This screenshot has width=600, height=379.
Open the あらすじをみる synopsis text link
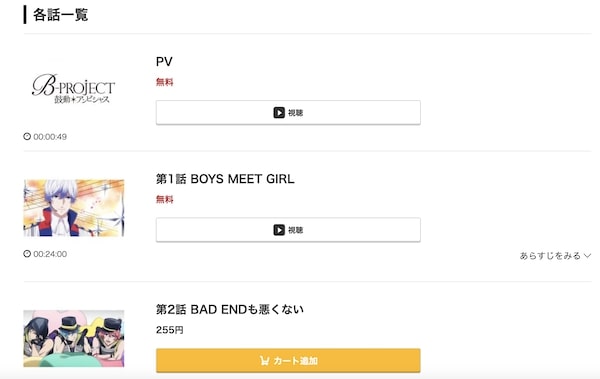[x=550, y=256]
